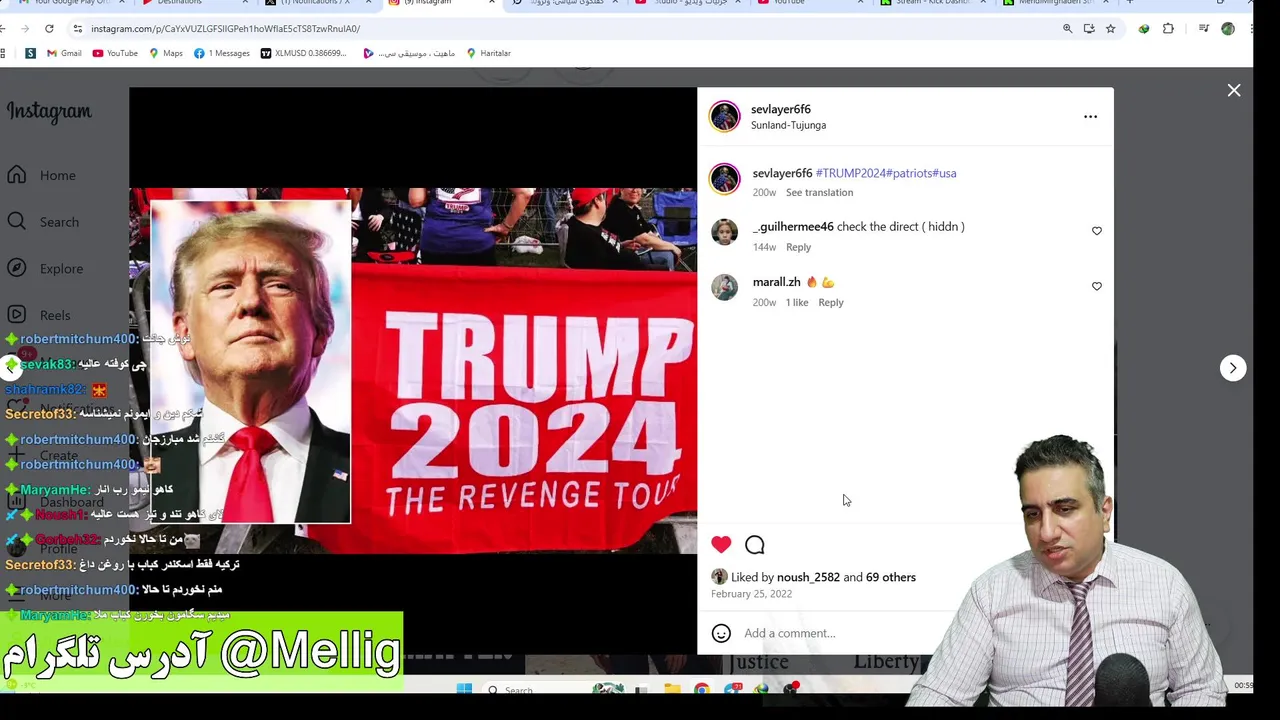Go to the next post arrow
1280x720 pixels.
click(1233, 368)
